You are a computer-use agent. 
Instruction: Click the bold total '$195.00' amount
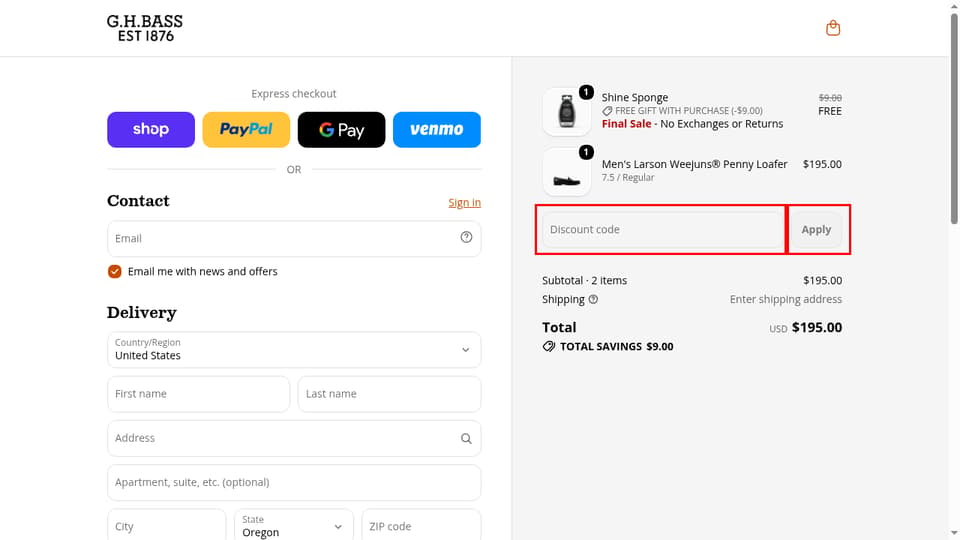(817, 328)
